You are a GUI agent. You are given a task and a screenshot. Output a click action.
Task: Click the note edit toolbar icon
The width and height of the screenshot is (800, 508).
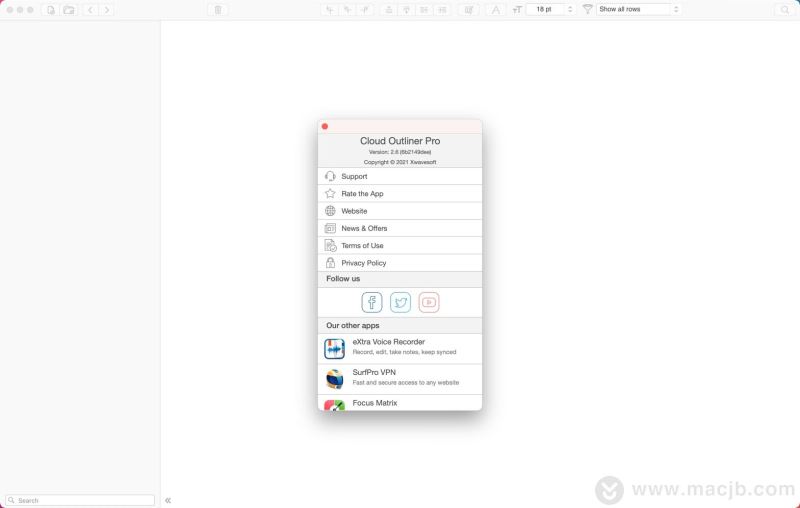[x=468, y=10]
